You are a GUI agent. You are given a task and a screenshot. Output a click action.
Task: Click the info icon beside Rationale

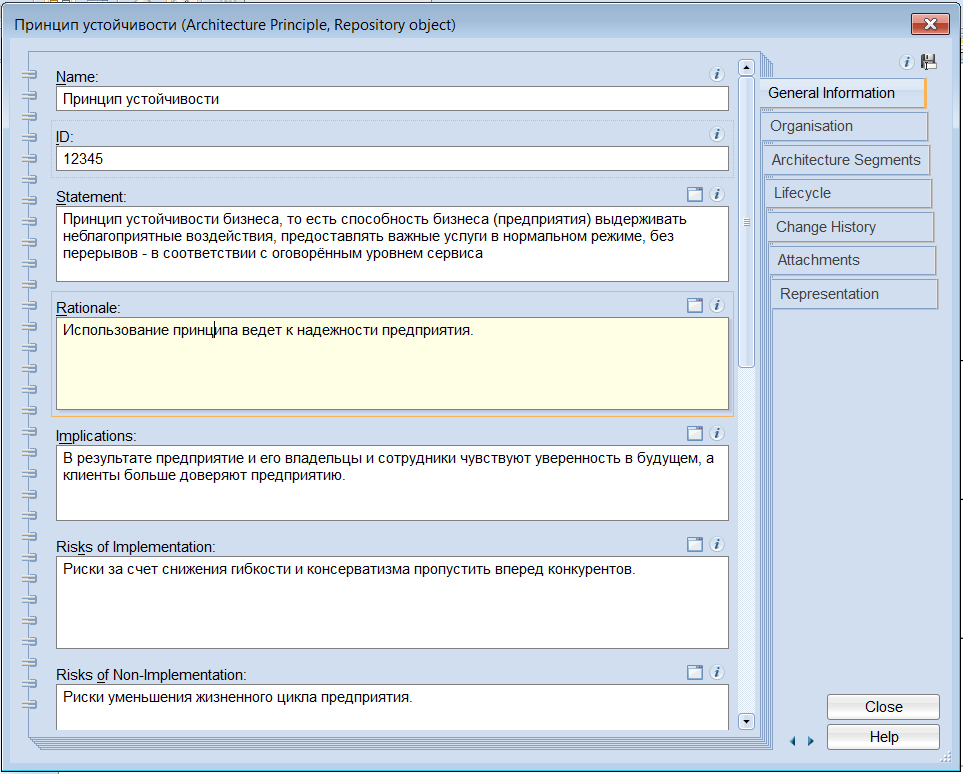pyautogui.click(x=717, y=305)
